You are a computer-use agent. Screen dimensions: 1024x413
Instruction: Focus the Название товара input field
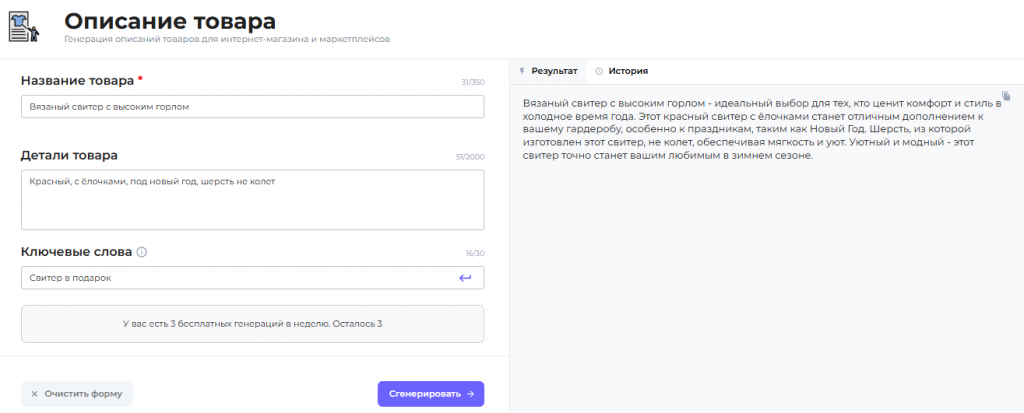pos(253,107)
